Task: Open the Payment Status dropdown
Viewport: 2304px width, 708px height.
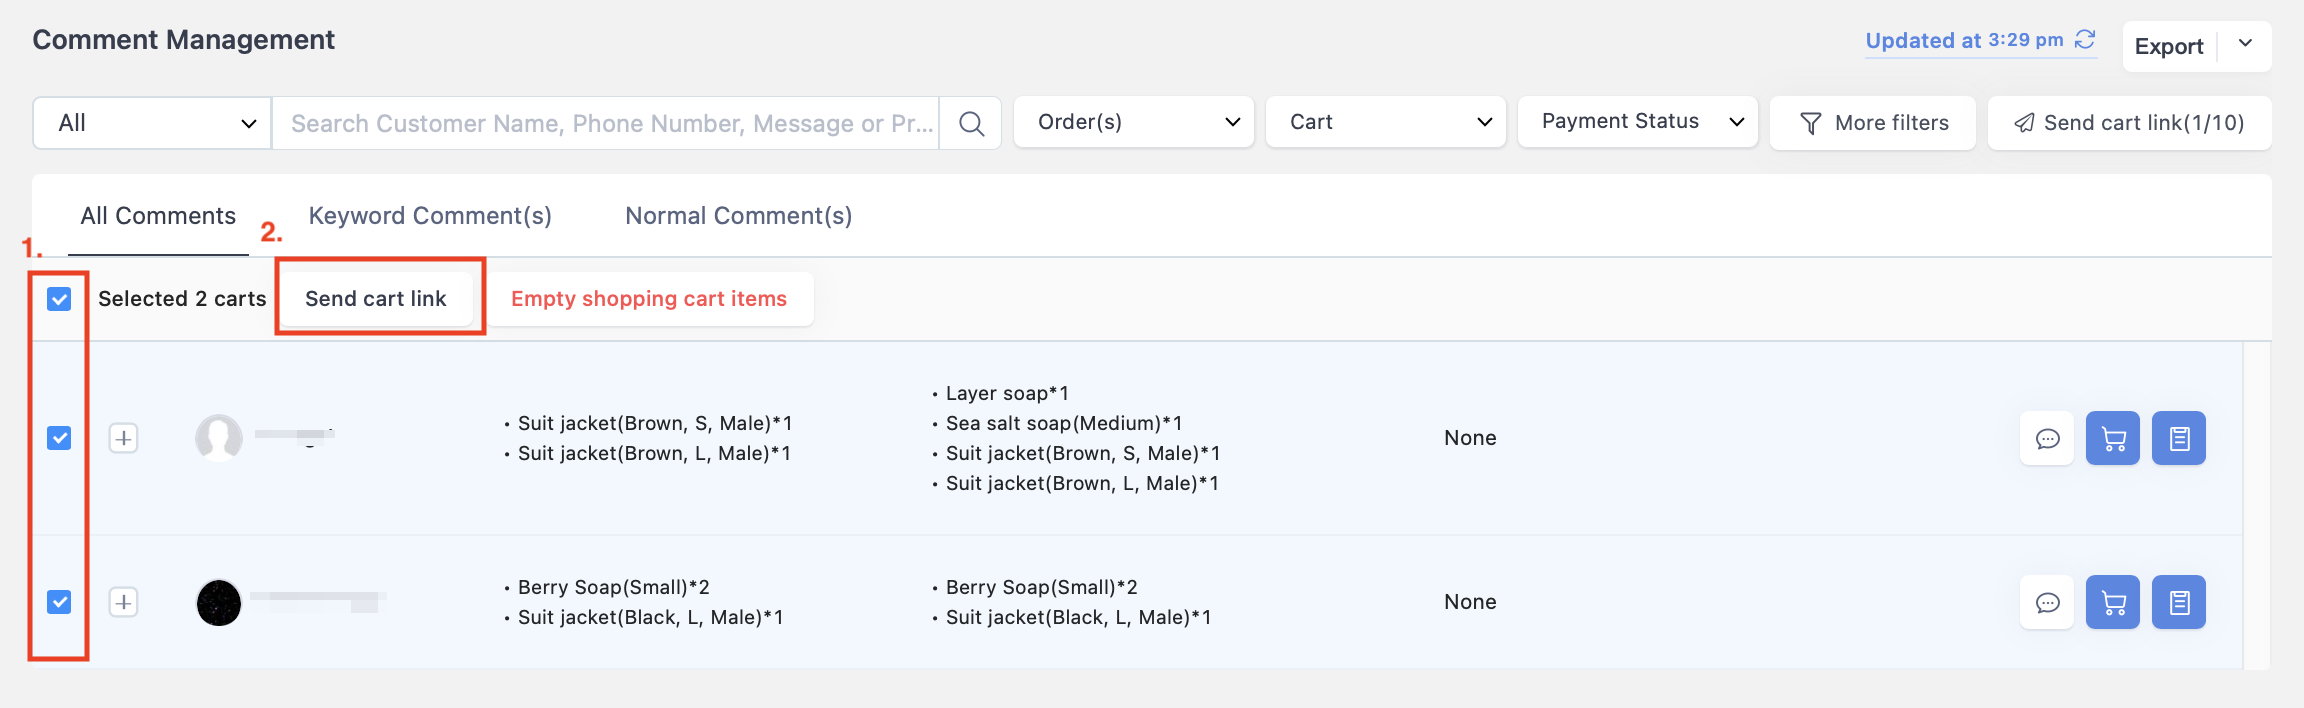Action: (x=1638, y=122)
